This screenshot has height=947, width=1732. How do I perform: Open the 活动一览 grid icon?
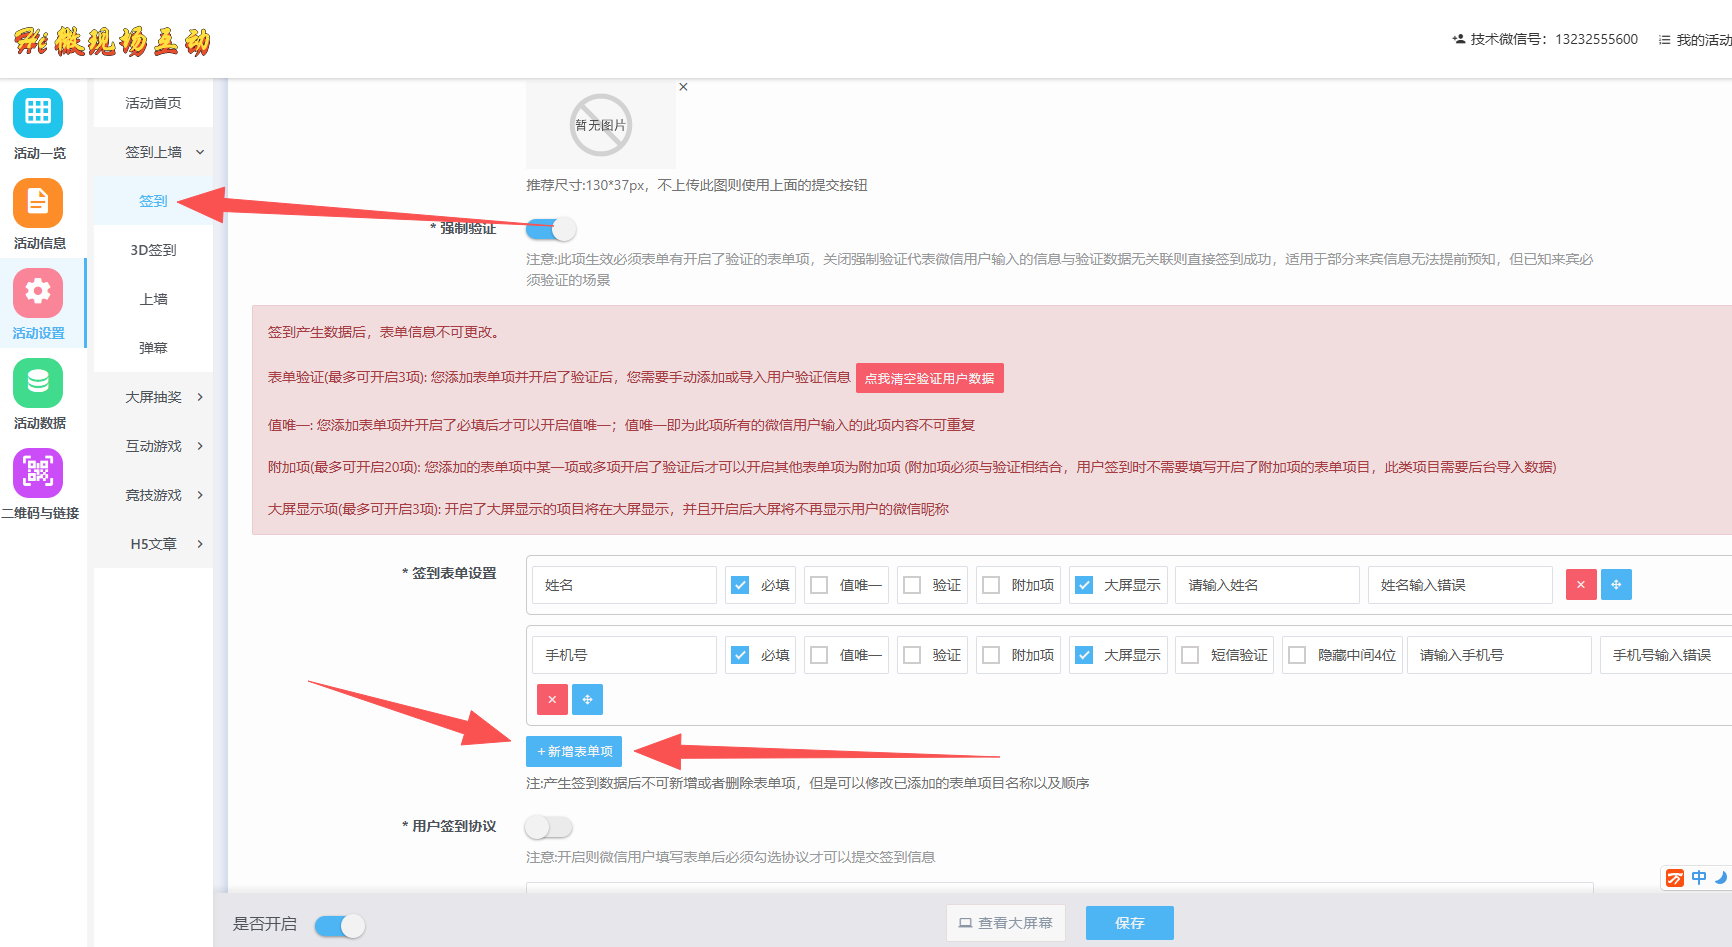point(38,112)
